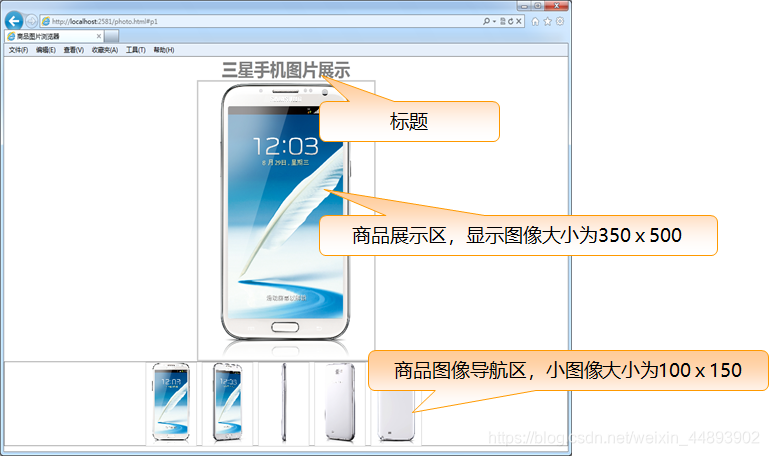Maximize the browser window
The image size is (769, 456).
point(538,6)
